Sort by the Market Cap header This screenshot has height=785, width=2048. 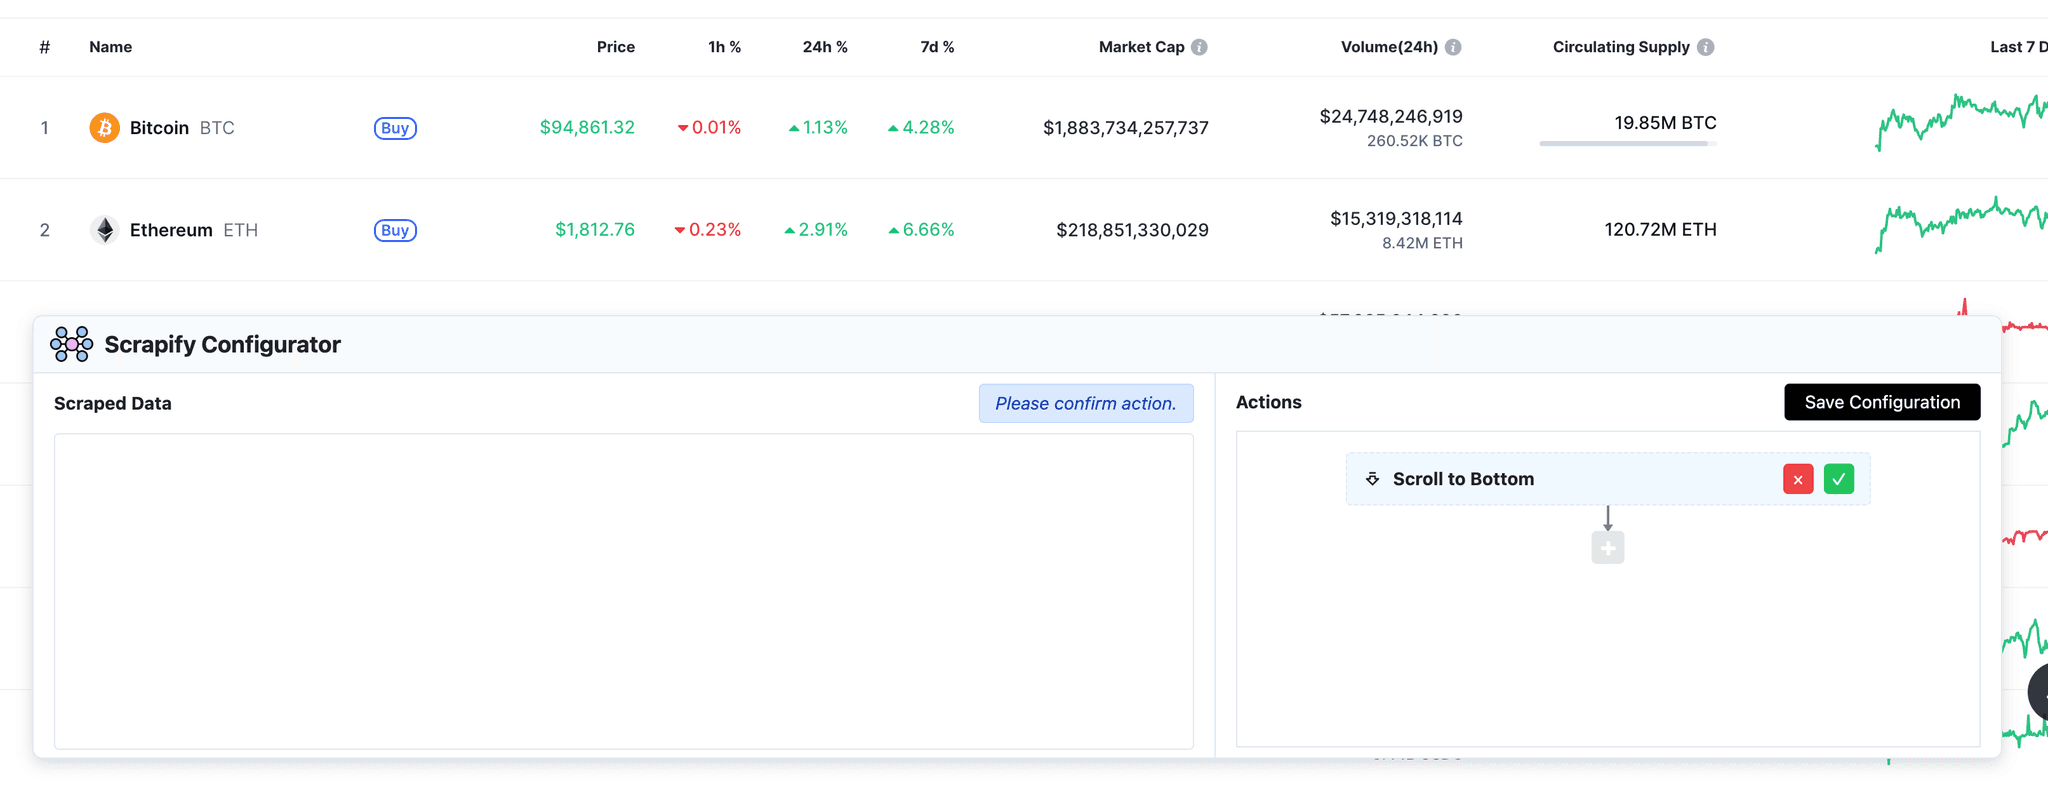point(1141,47)
